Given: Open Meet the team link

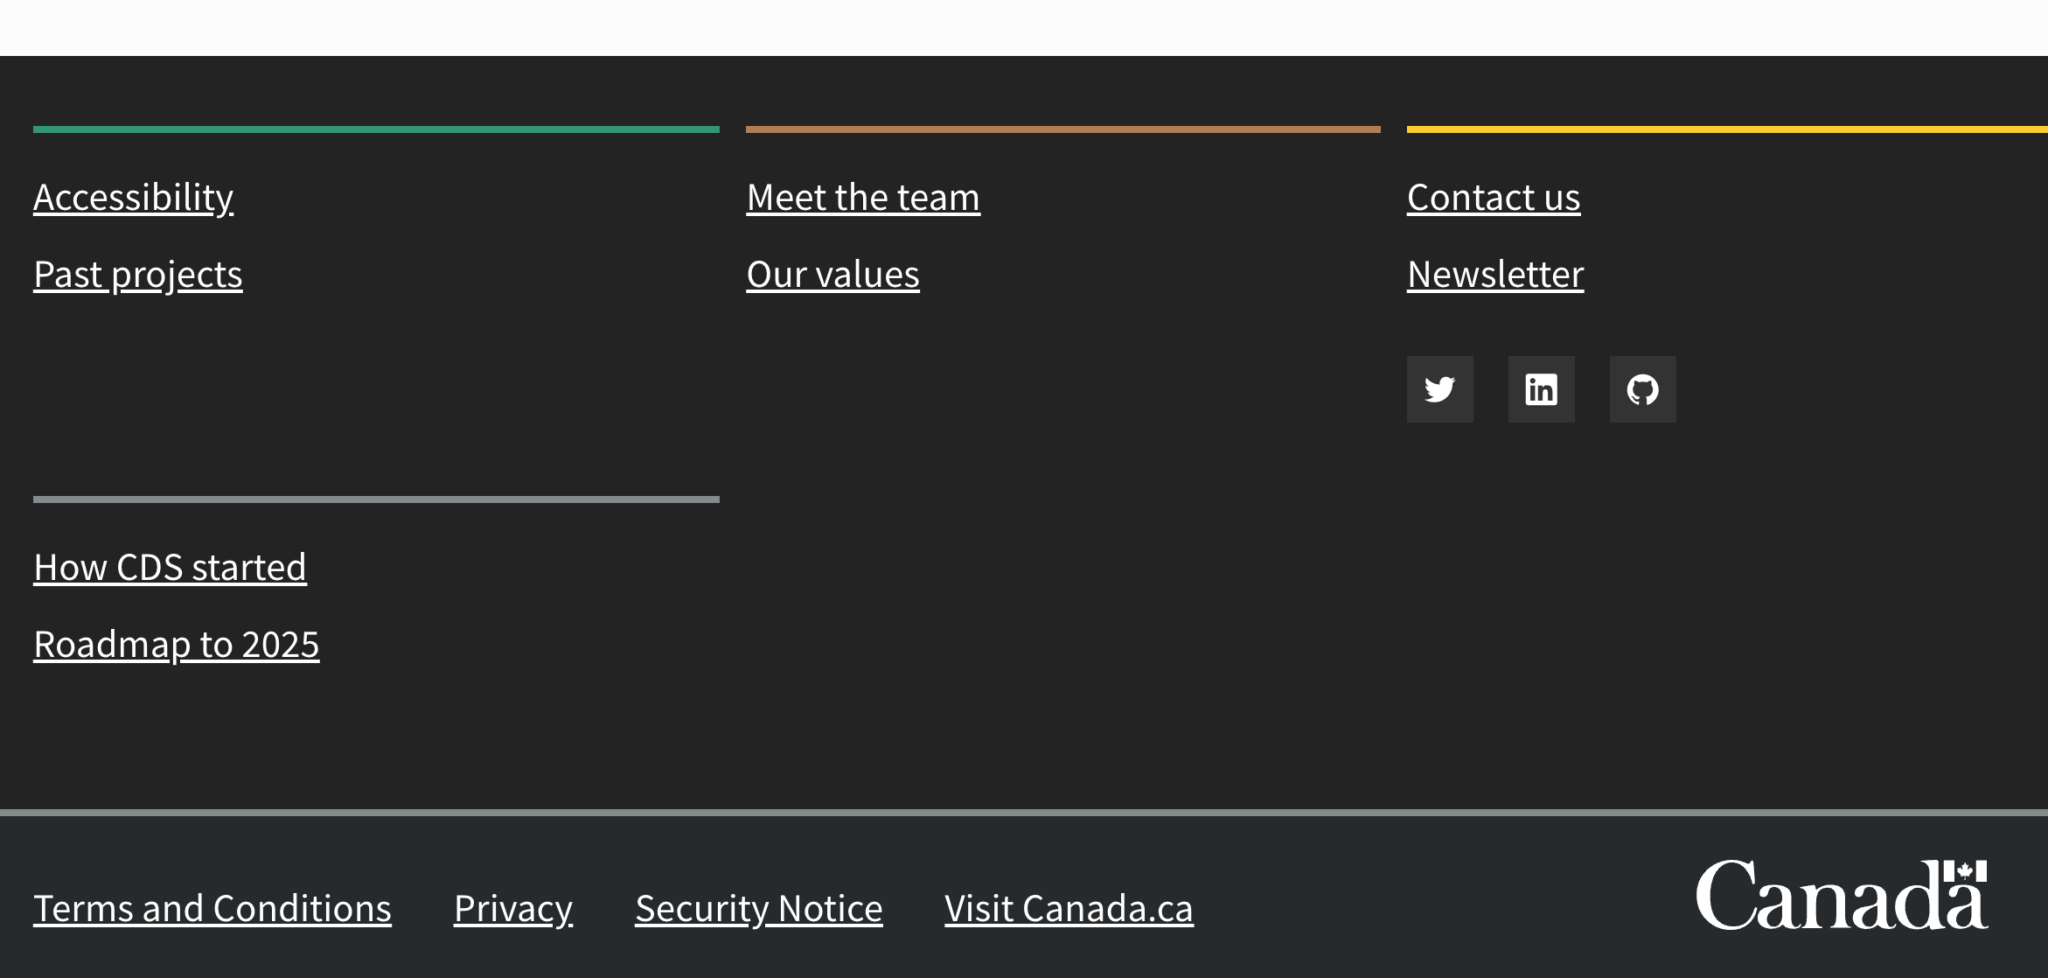Looking at the screenshot, I should (863, 197).
